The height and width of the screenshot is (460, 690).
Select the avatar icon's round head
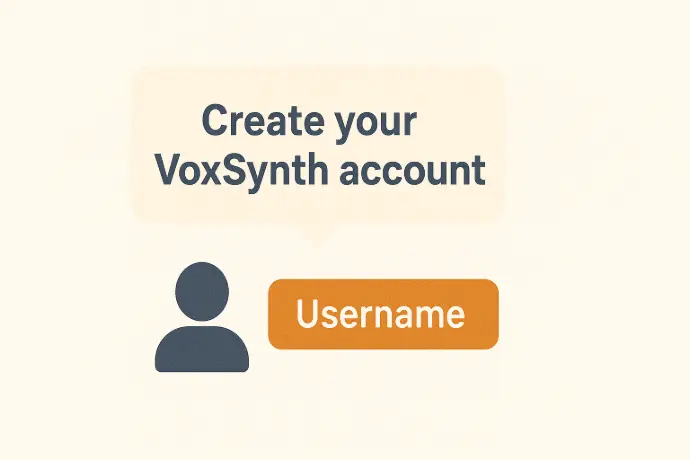click(202, 291)
